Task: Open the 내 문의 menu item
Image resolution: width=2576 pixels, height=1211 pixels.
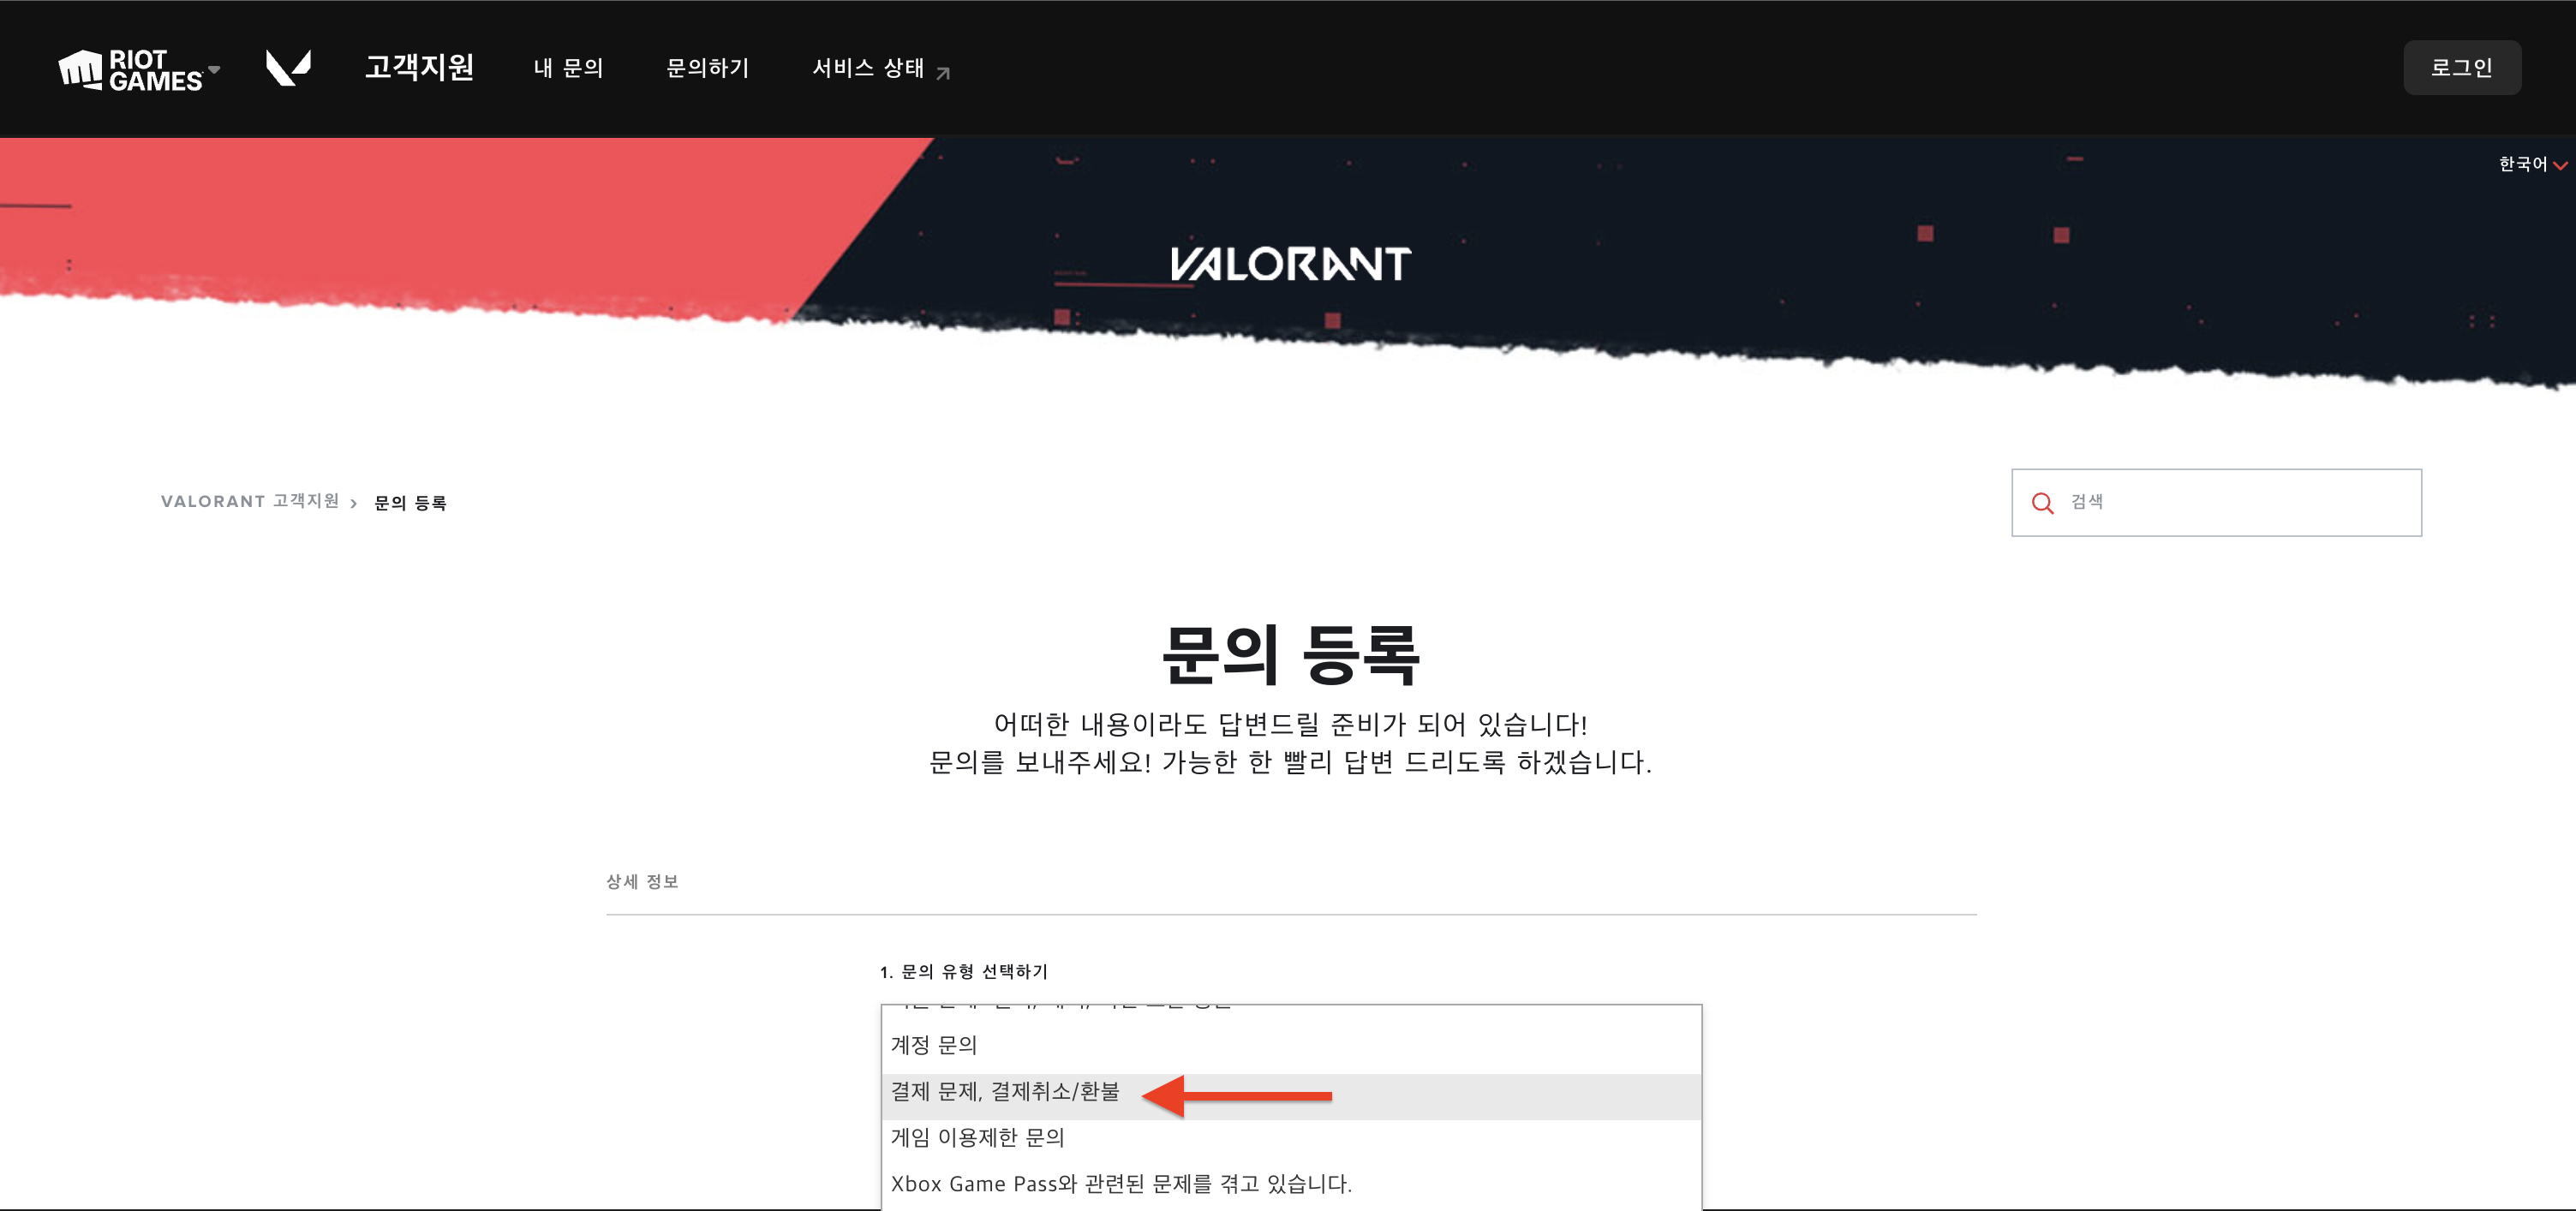Action: pos(568,68)
